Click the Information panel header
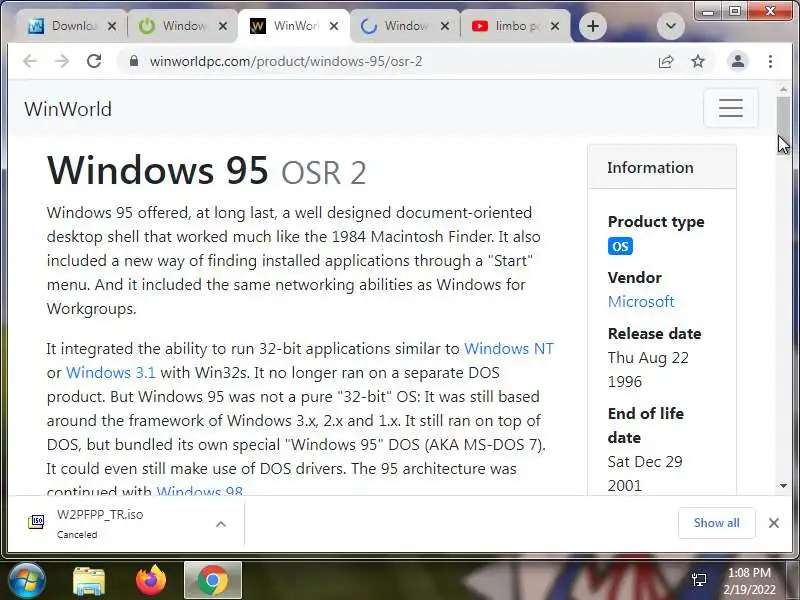 click(x=662, y=167)
